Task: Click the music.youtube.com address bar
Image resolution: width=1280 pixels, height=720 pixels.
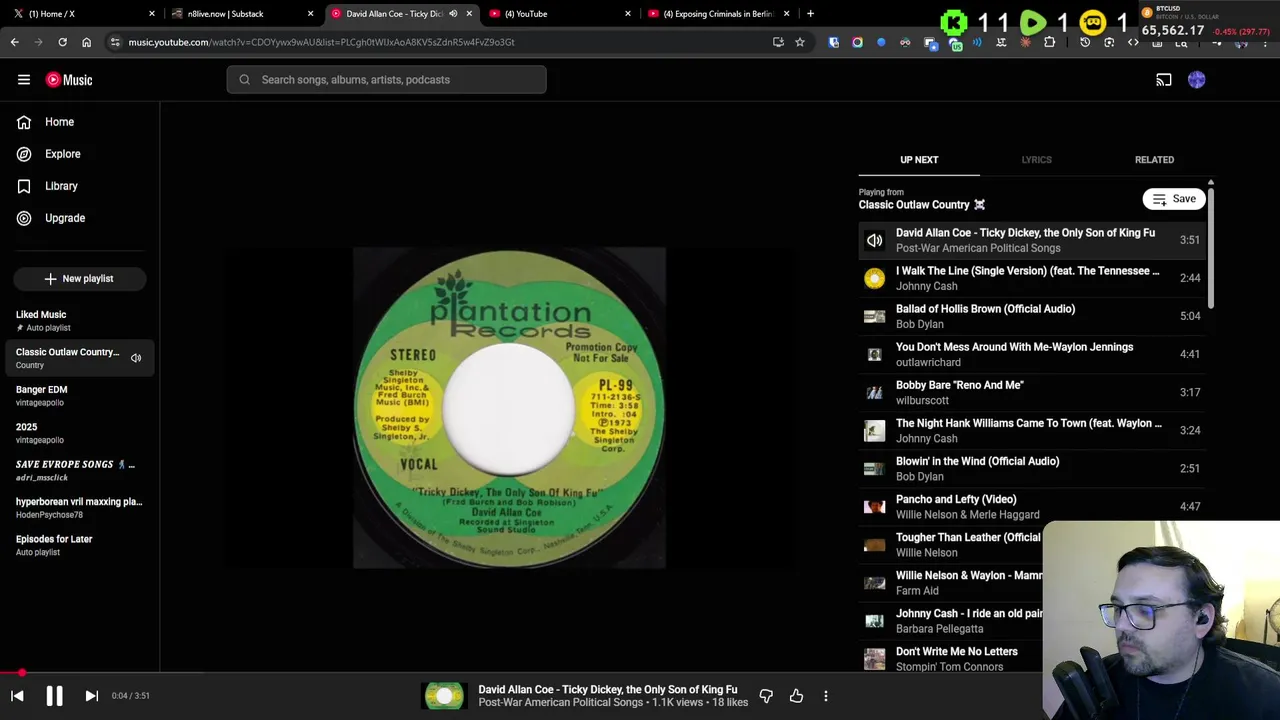Action: (x=440, y=42)
